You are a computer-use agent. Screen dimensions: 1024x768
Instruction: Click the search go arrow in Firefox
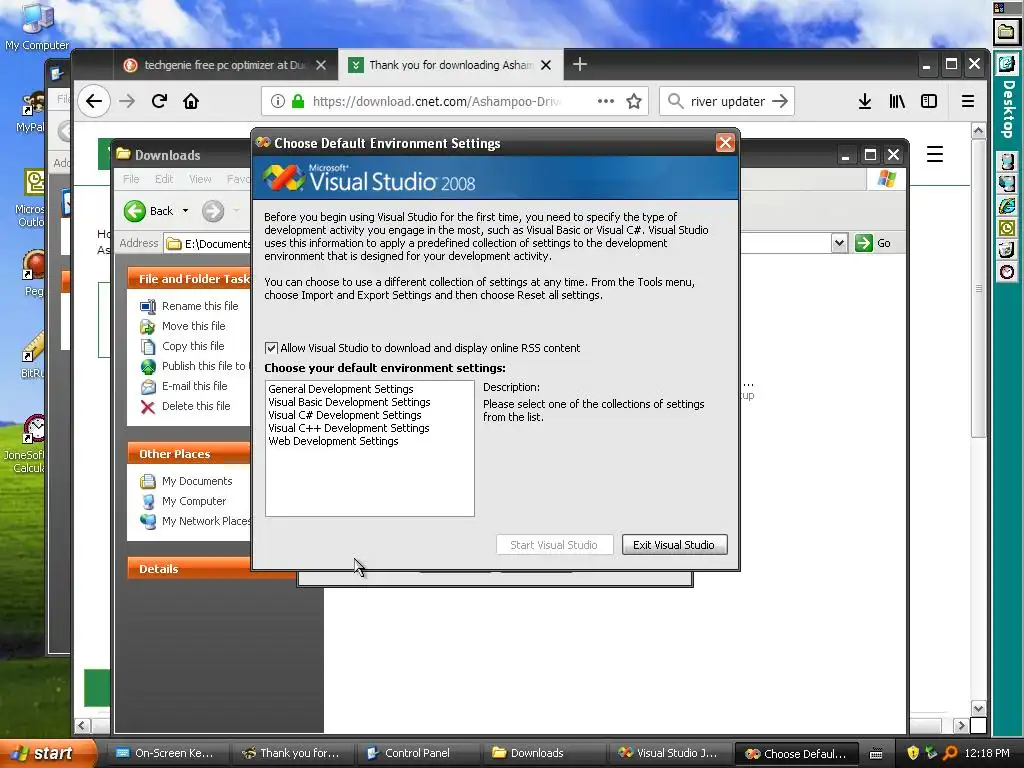(779, 101)
